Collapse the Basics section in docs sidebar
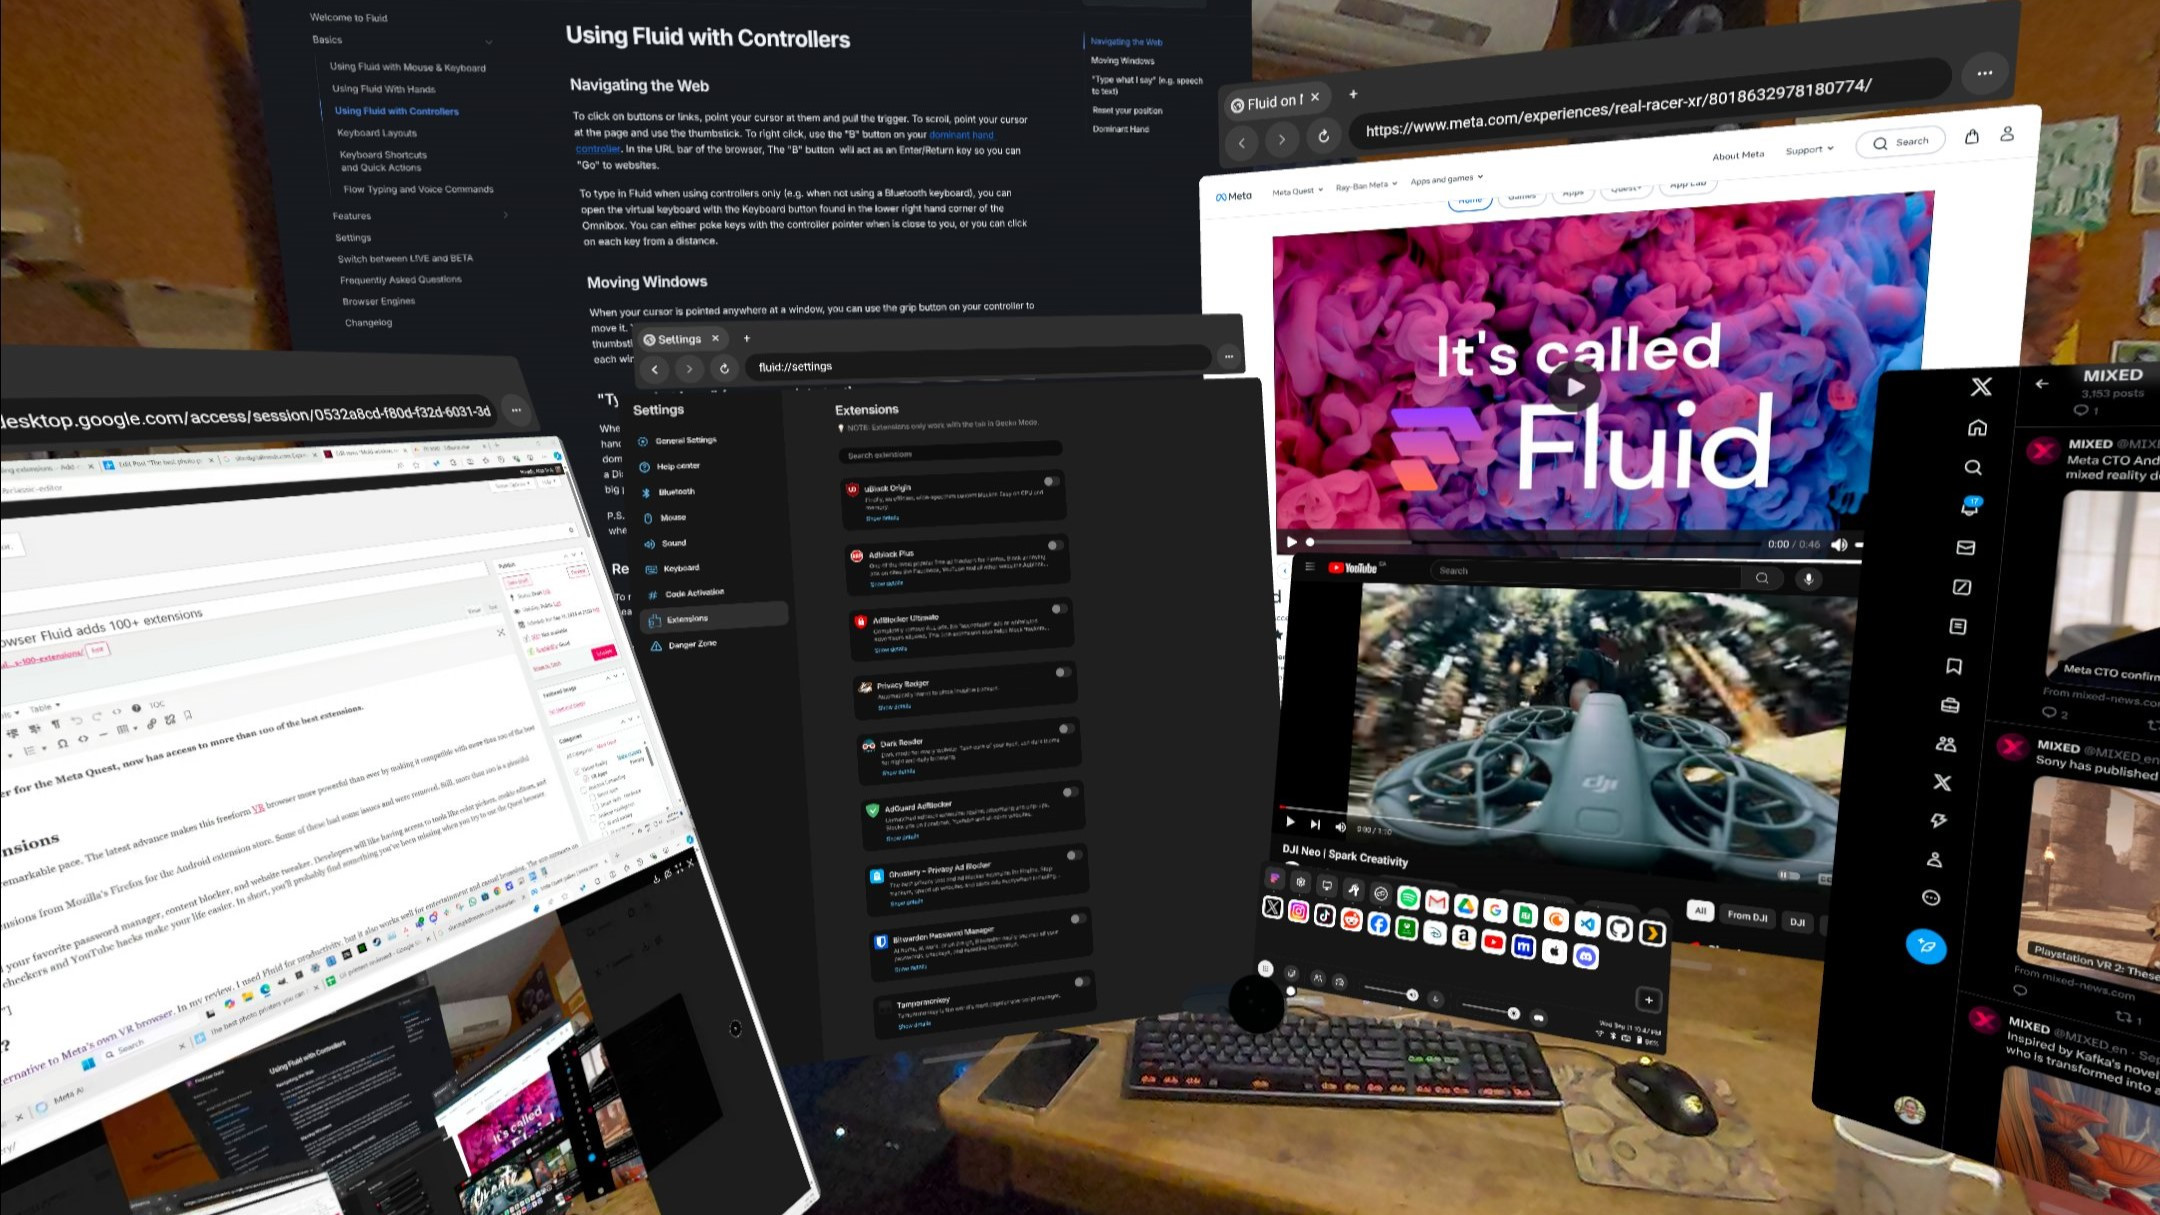Image resolution: width=2160 pixels, height=1215 pixels. tap(488, 42)
